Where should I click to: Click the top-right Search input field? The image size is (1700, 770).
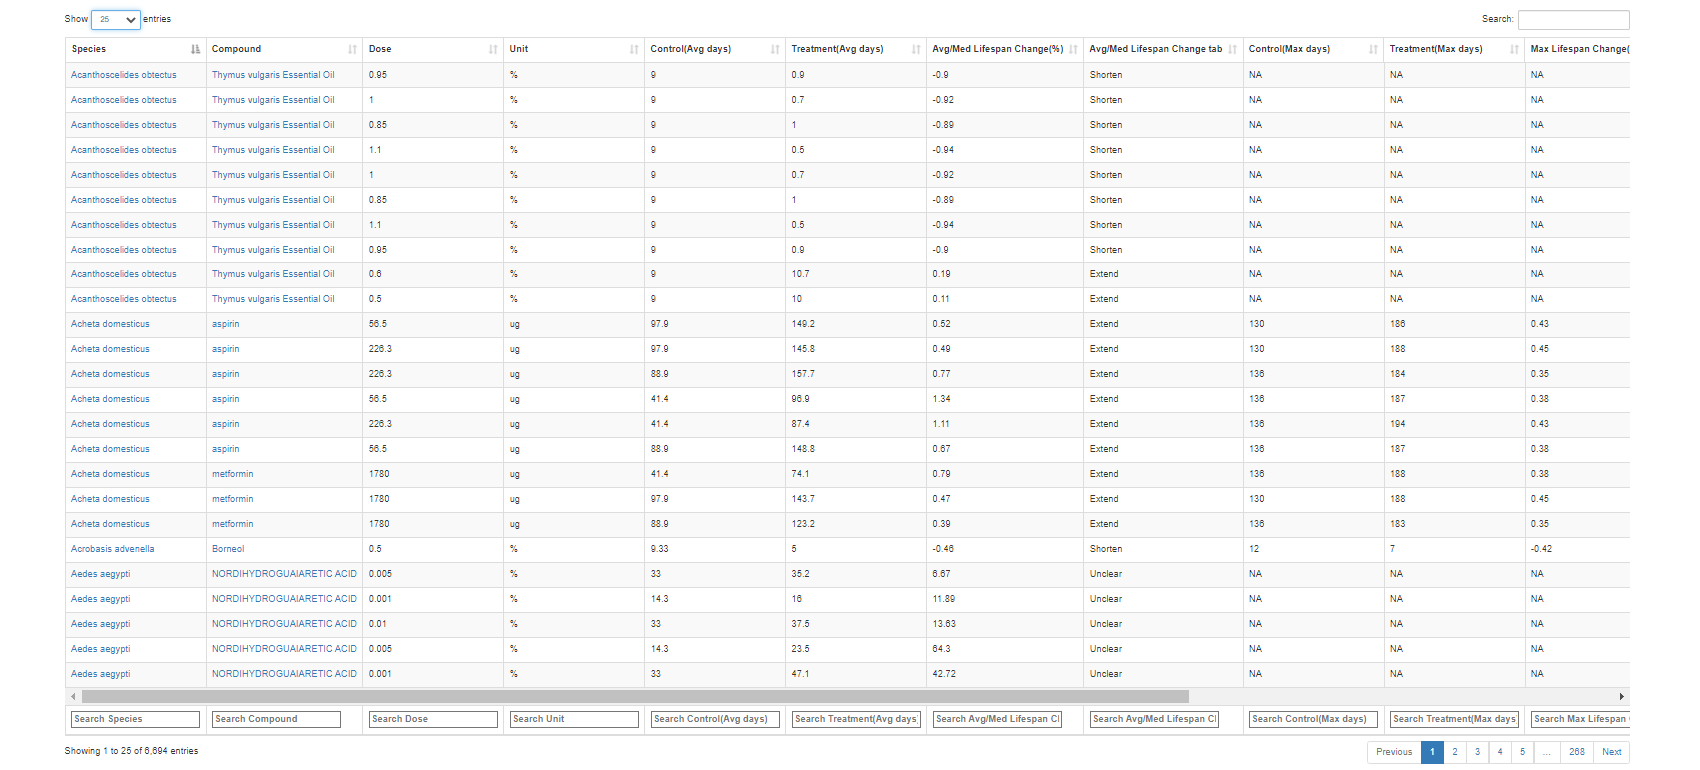1573,19
